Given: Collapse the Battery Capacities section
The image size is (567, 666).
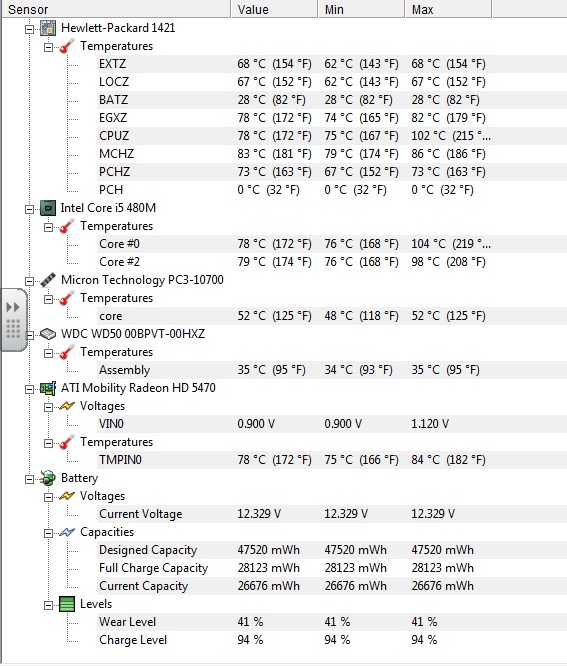Looking at the screenshot, I should (49, 533).
